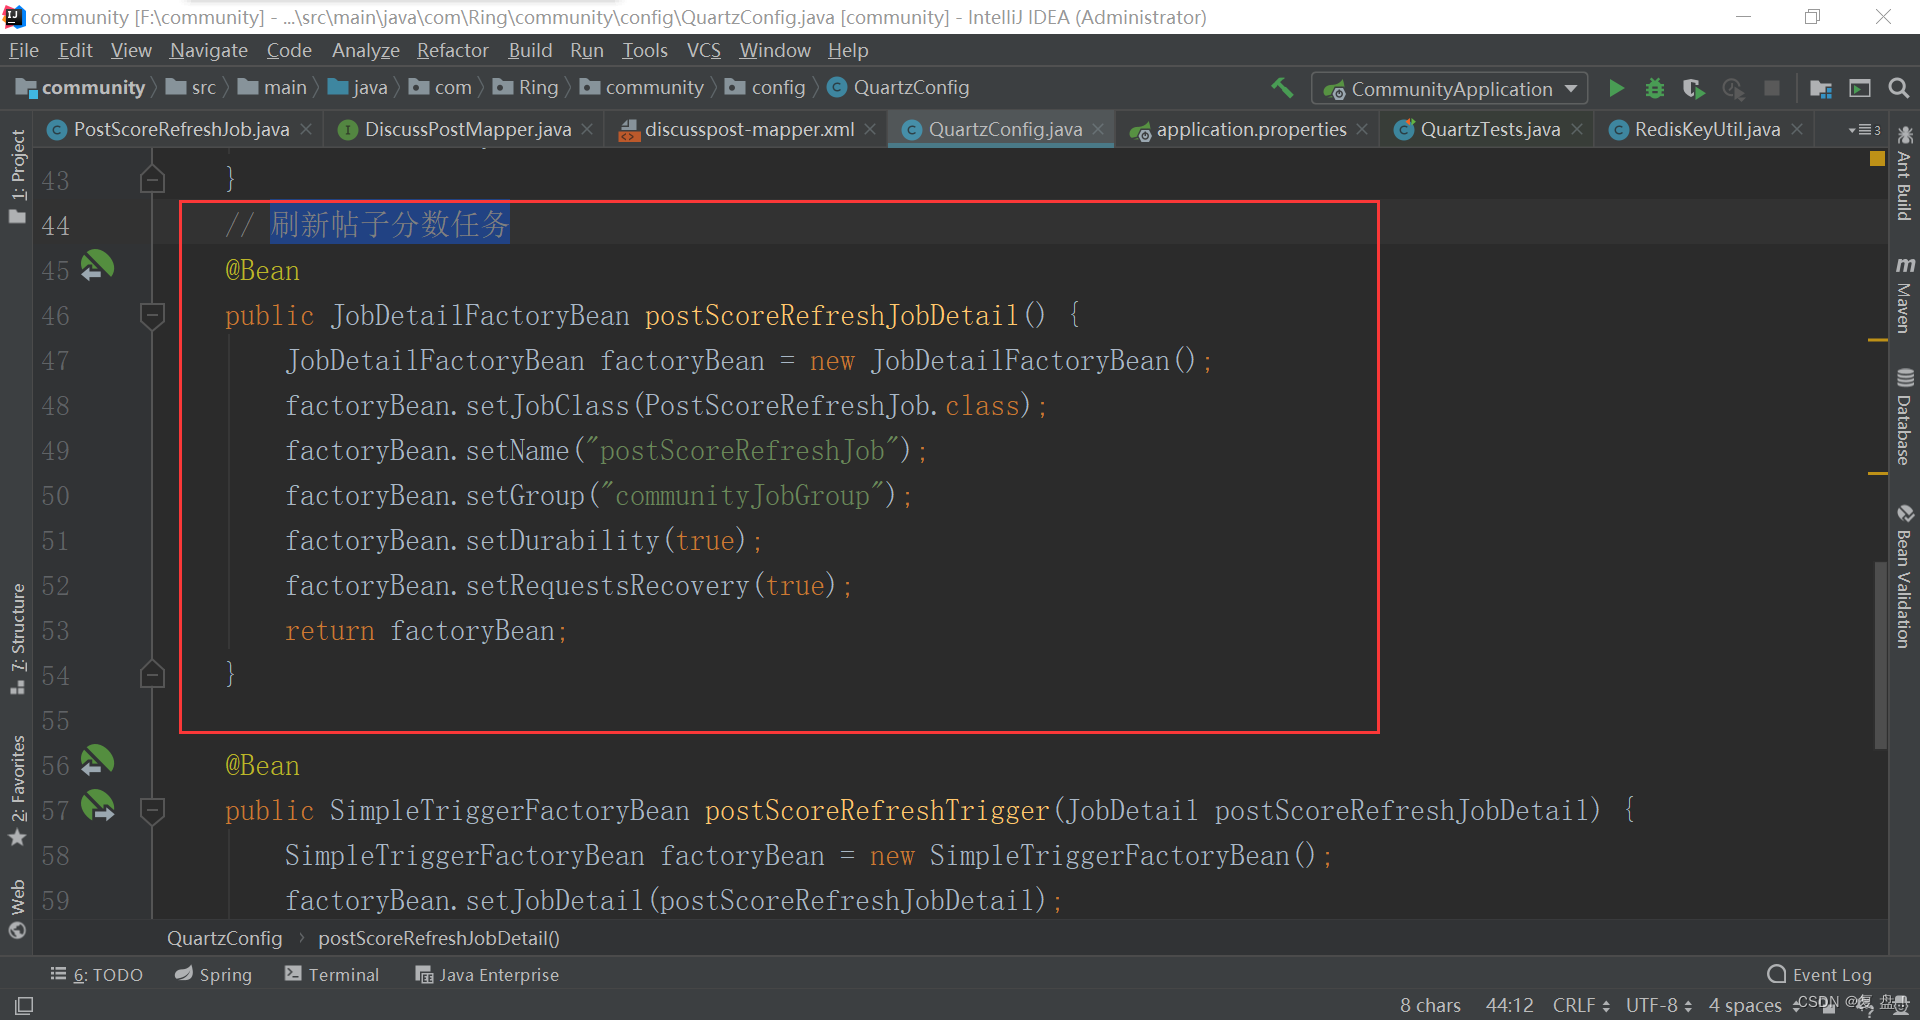Open the Project tool window
Viewport: 1920px width, 1020px height.
[x=17, y=176]
